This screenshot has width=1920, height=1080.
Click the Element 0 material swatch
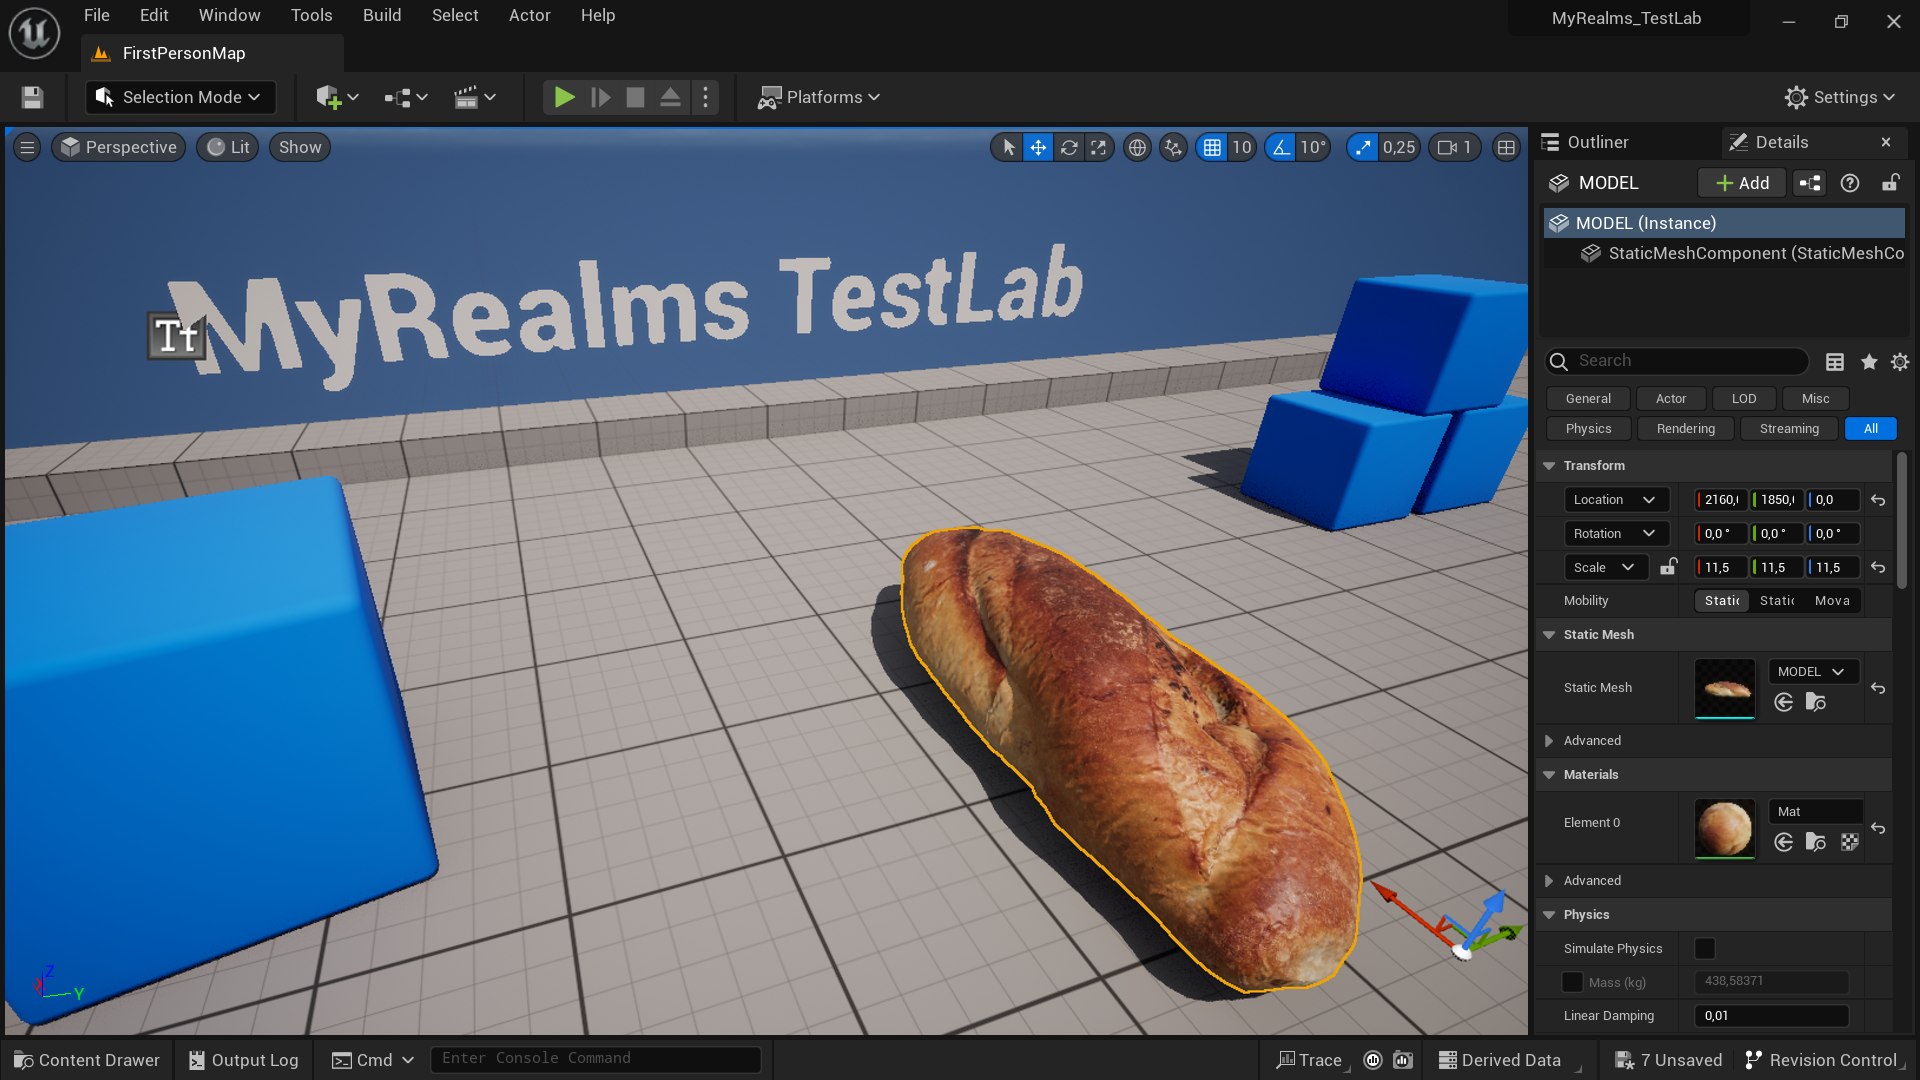coord(1724,828)
